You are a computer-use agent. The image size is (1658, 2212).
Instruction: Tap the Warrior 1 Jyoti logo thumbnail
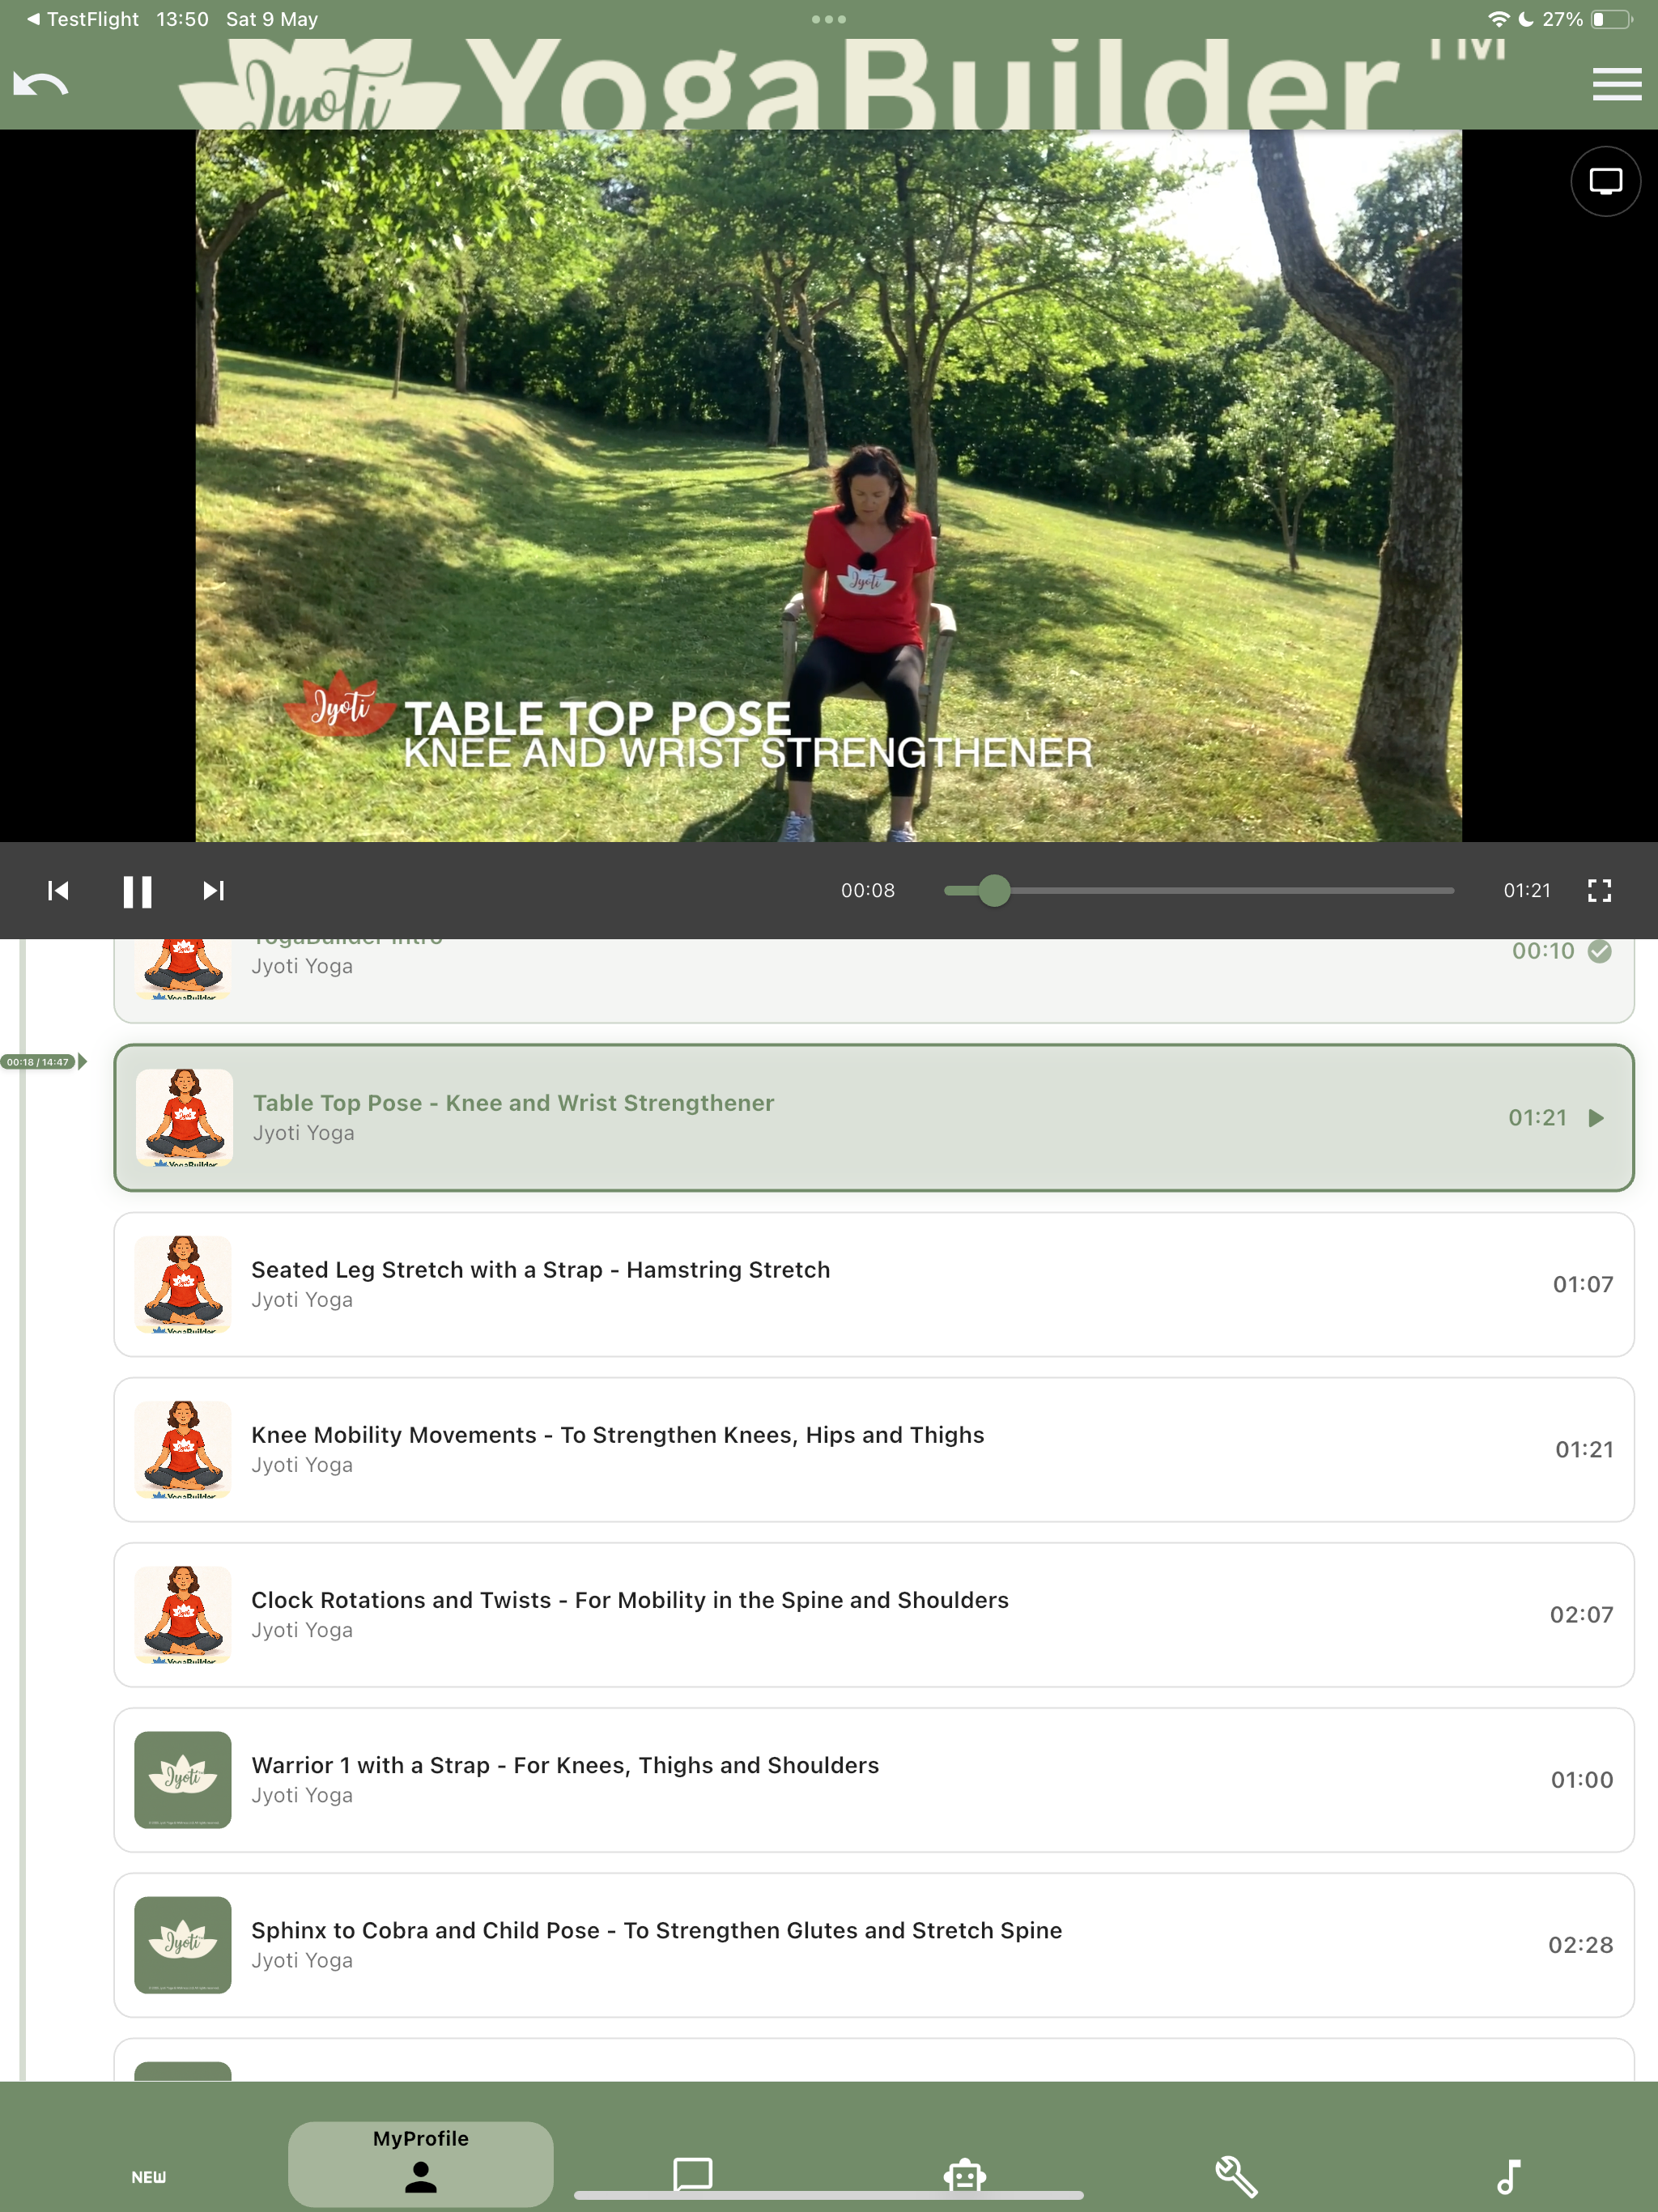click(x=183, y=1779)
